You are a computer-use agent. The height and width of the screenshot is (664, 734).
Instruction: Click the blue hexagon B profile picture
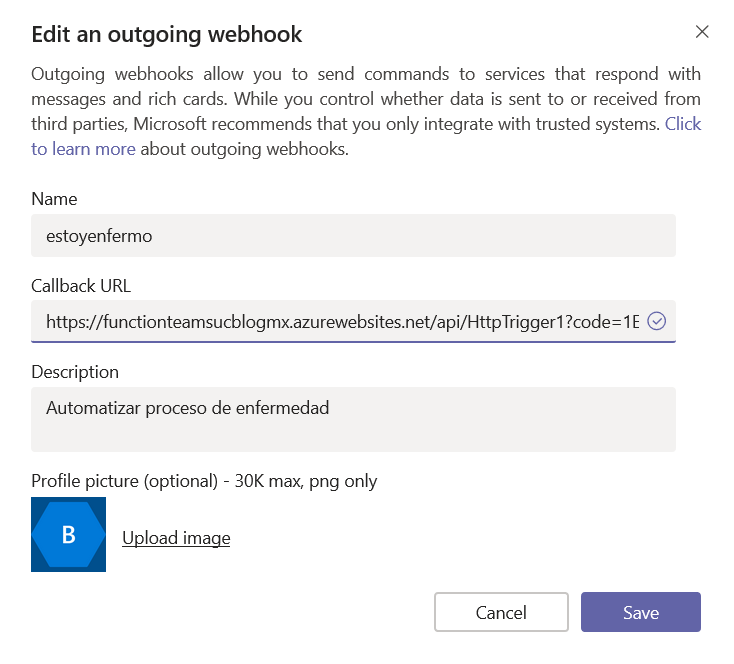click(68, 534)
